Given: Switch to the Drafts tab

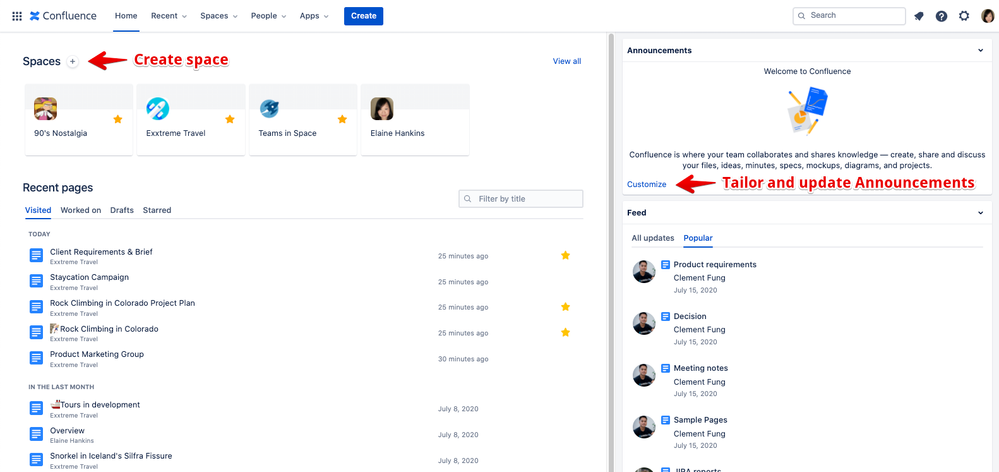Looking at the screenshot, I should coord(122,210).
